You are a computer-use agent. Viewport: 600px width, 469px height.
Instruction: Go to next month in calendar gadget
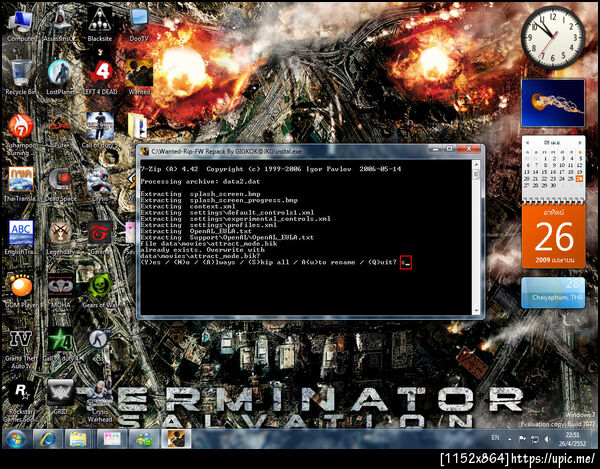coord(580,142)
